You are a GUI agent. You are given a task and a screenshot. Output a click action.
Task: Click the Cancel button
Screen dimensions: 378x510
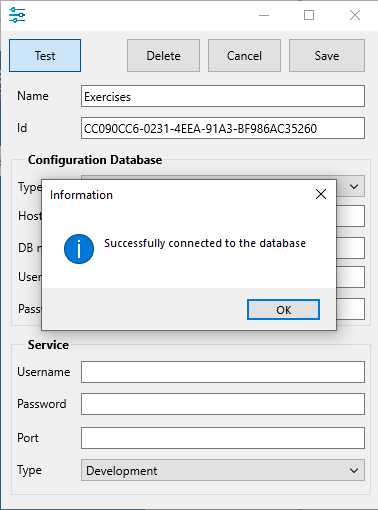tap(244, 56)
